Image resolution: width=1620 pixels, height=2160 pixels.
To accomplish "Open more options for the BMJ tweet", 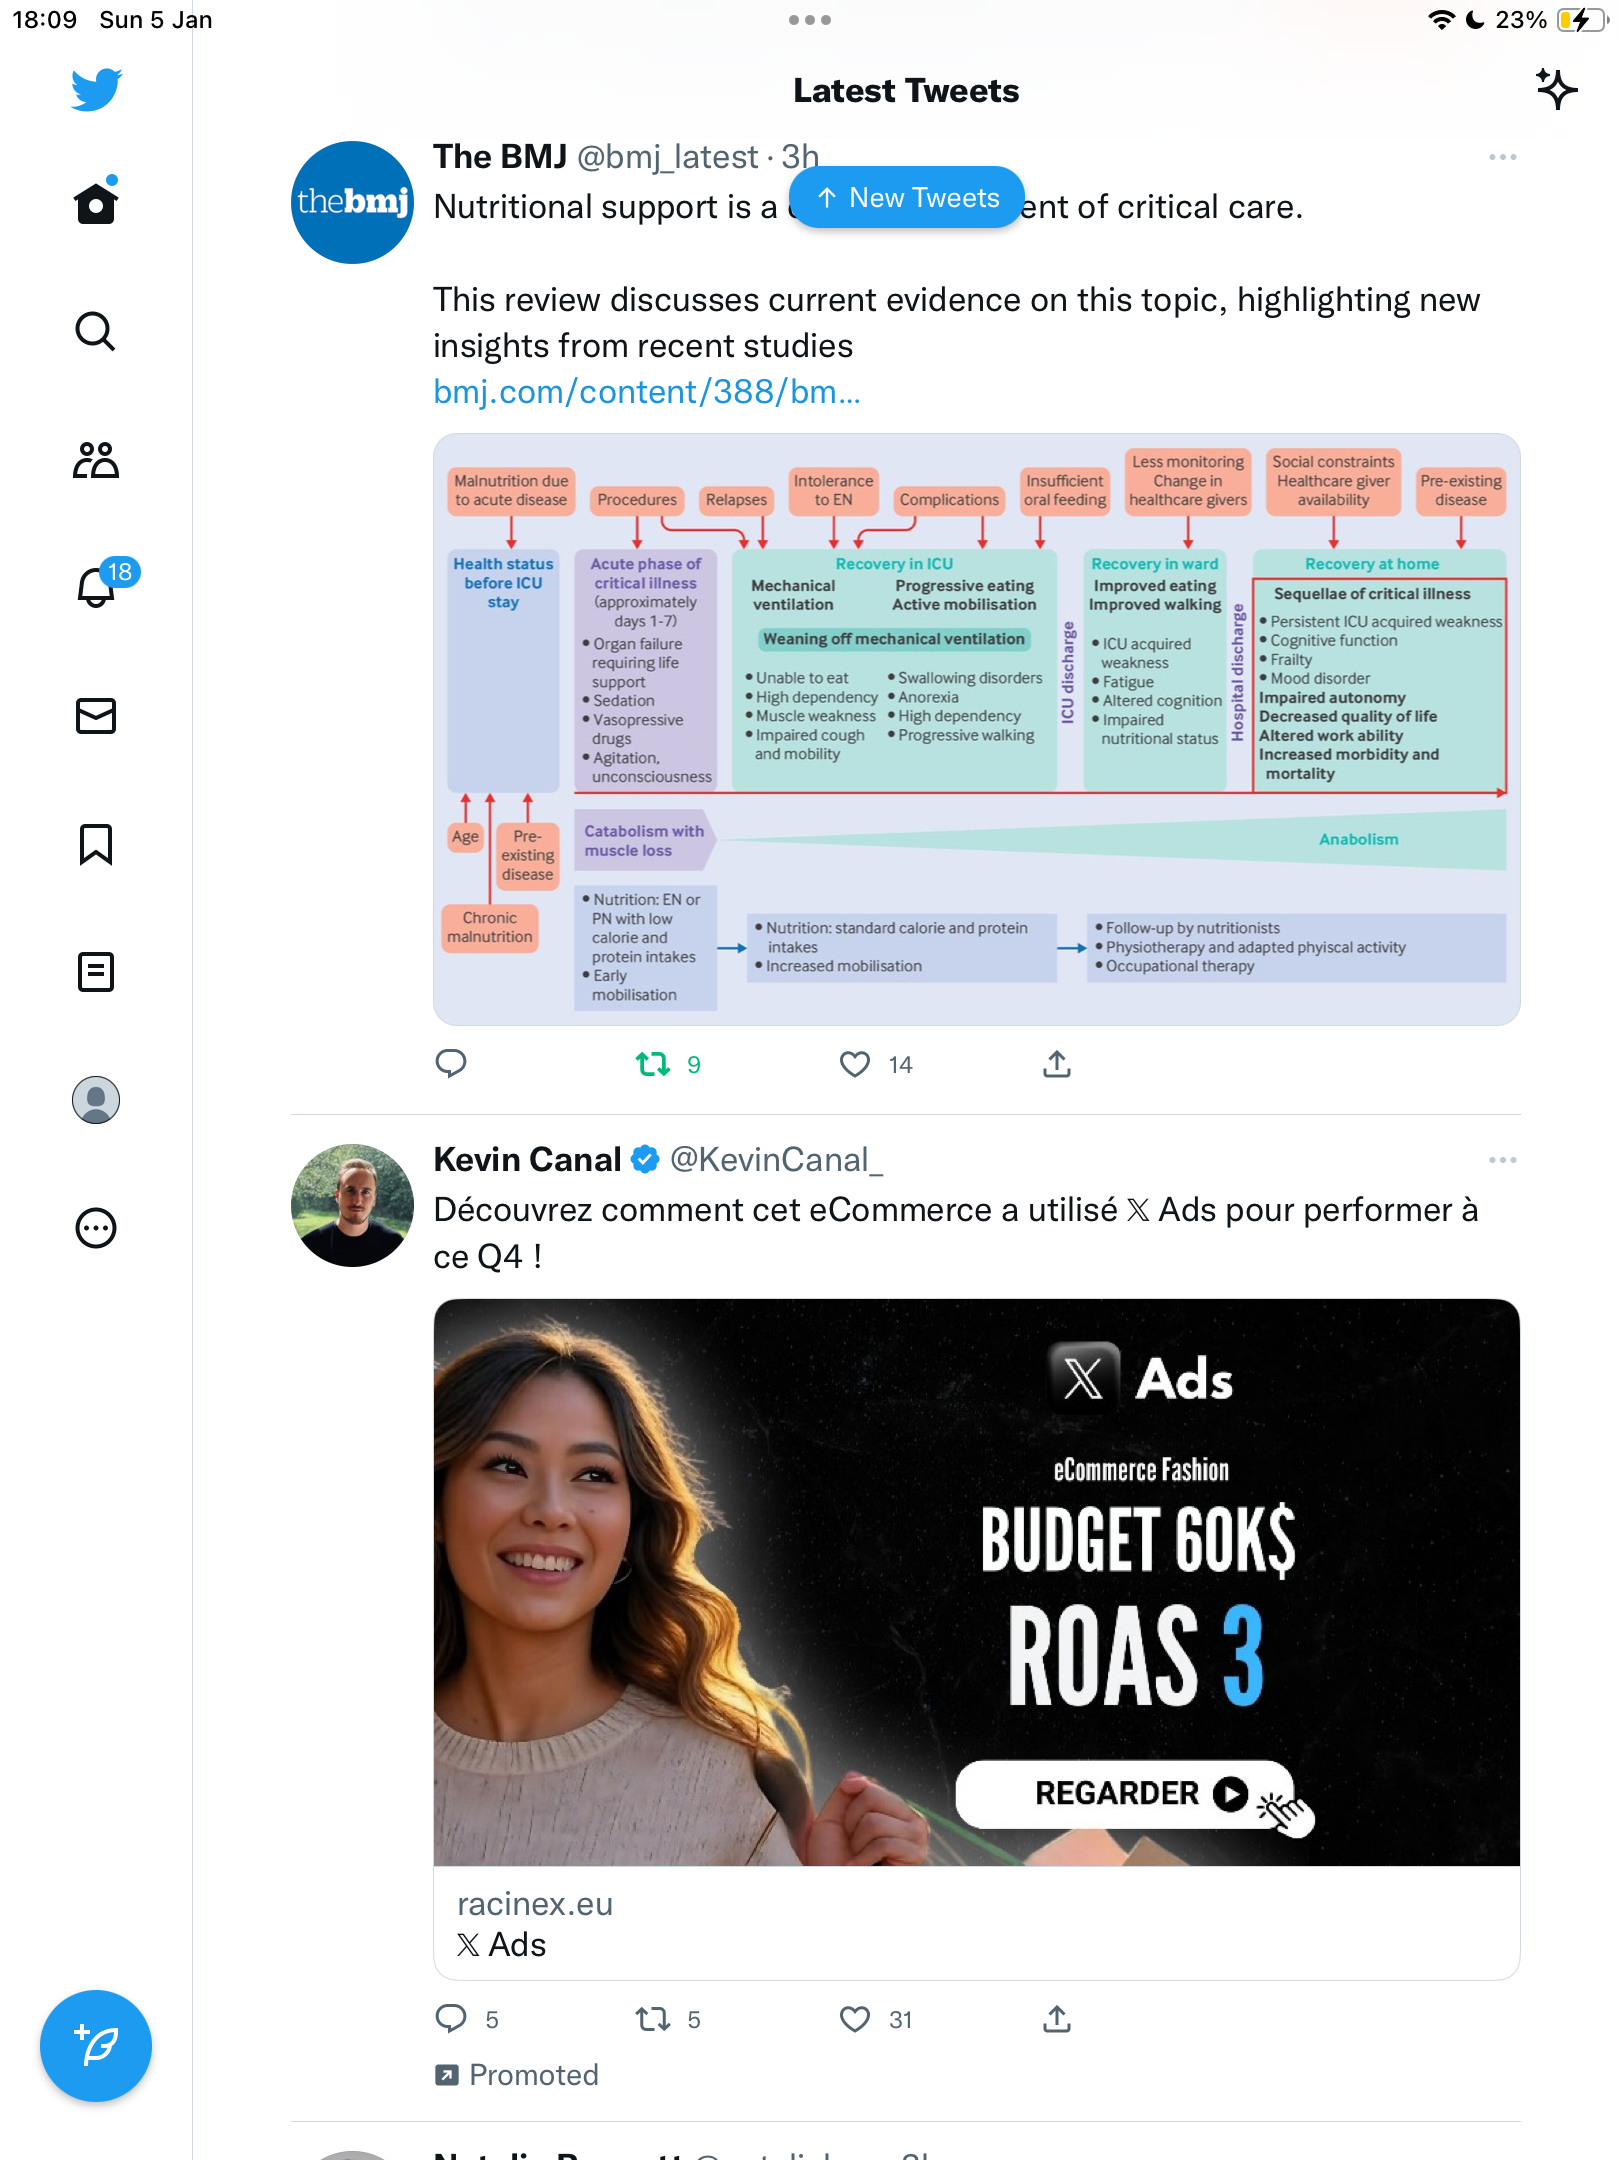I will (1502, 157).
